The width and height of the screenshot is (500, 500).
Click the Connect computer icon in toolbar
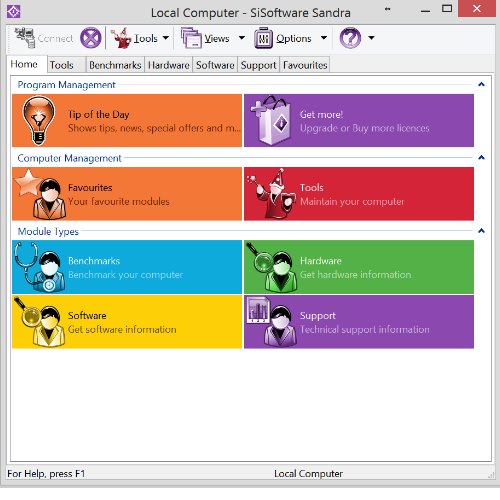tap(25, 38)
